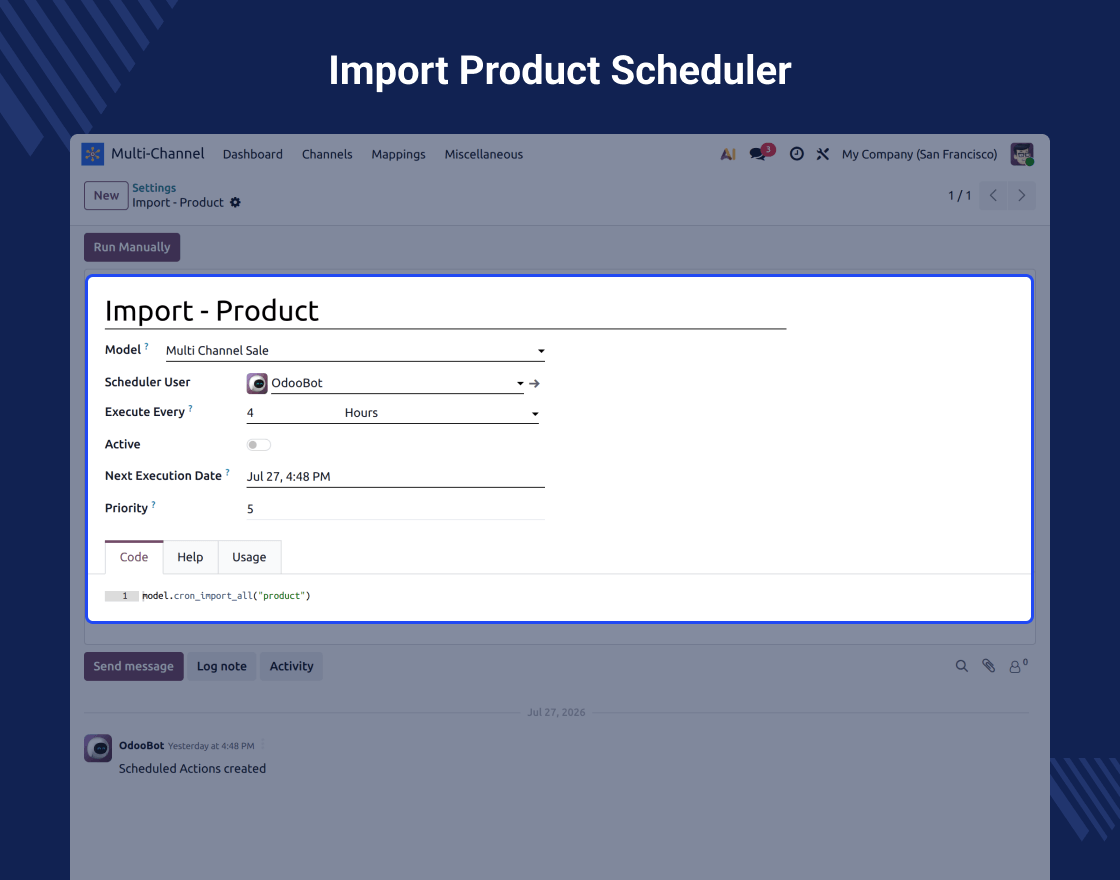Click the Import - Product title field
Screen dimensions: 1120x880
(446, 311)
